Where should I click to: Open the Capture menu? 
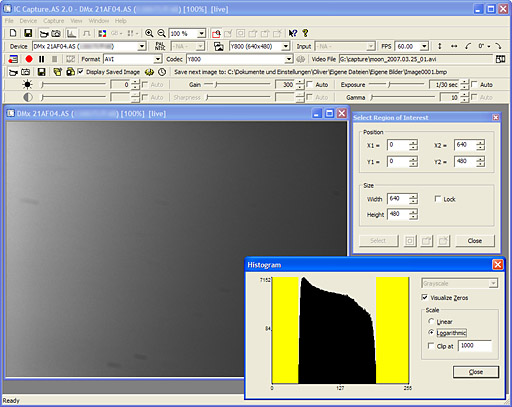point(53,21)
